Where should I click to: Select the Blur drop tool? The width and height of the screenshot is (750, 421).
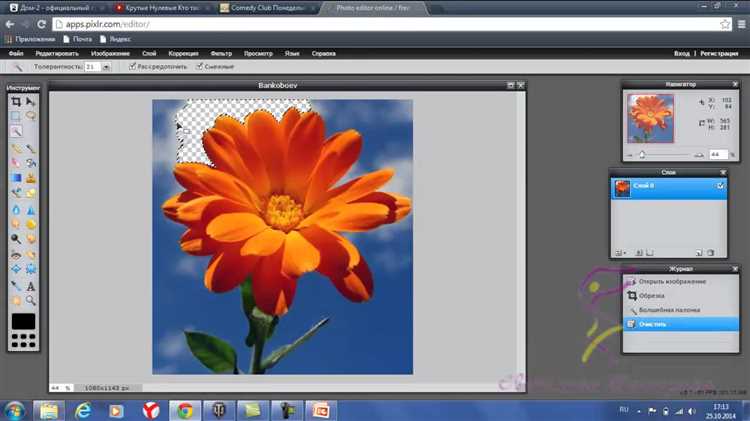coord(16,210)
